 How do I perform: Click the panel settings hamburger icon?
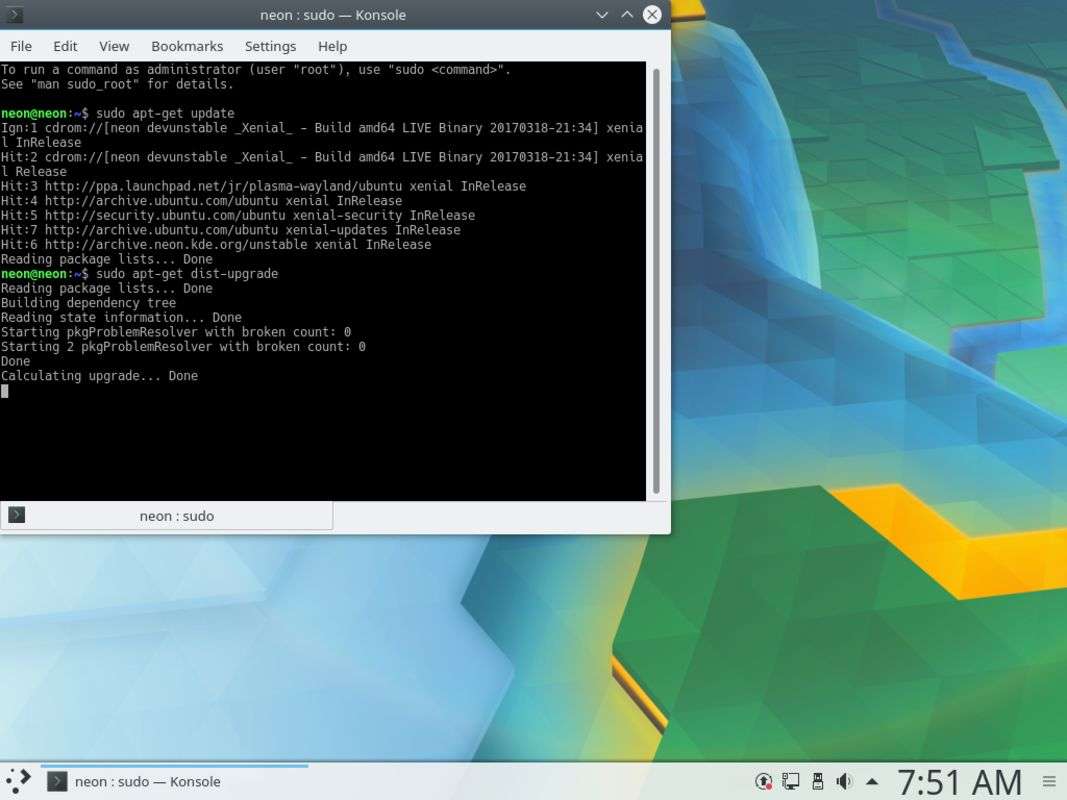coord(1049,781)
